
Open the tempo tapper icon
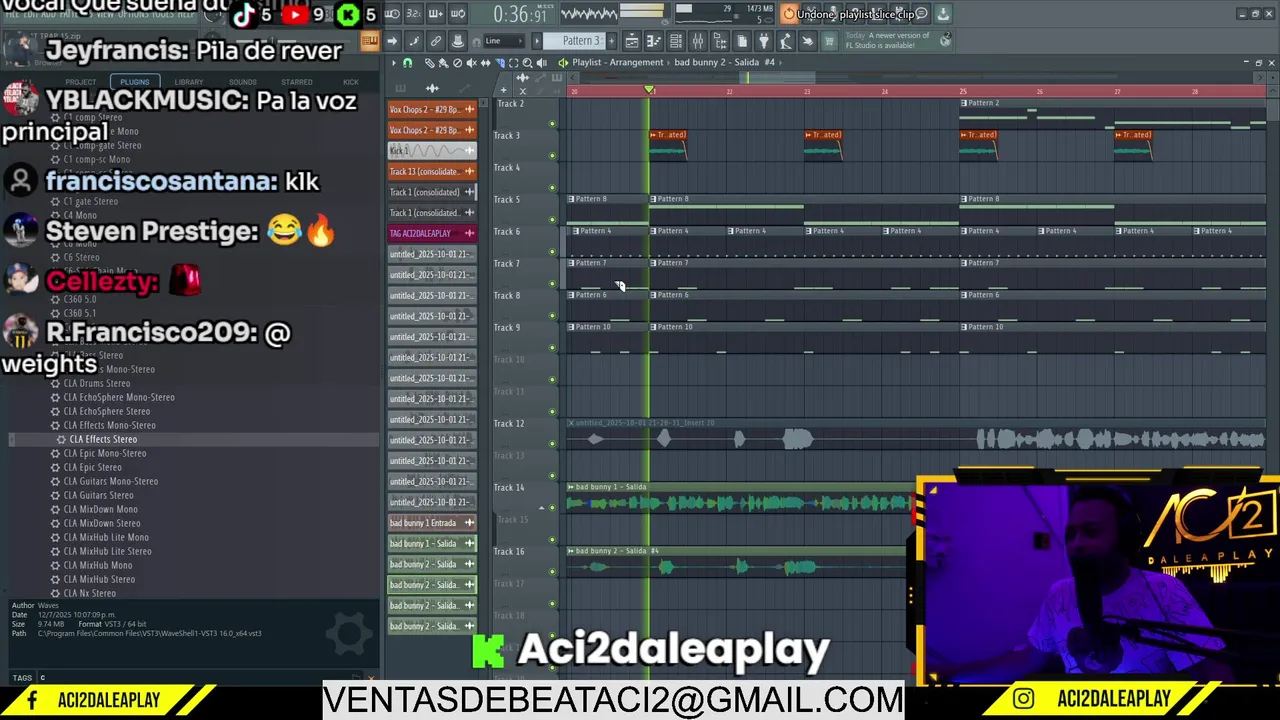click(786, 41)
